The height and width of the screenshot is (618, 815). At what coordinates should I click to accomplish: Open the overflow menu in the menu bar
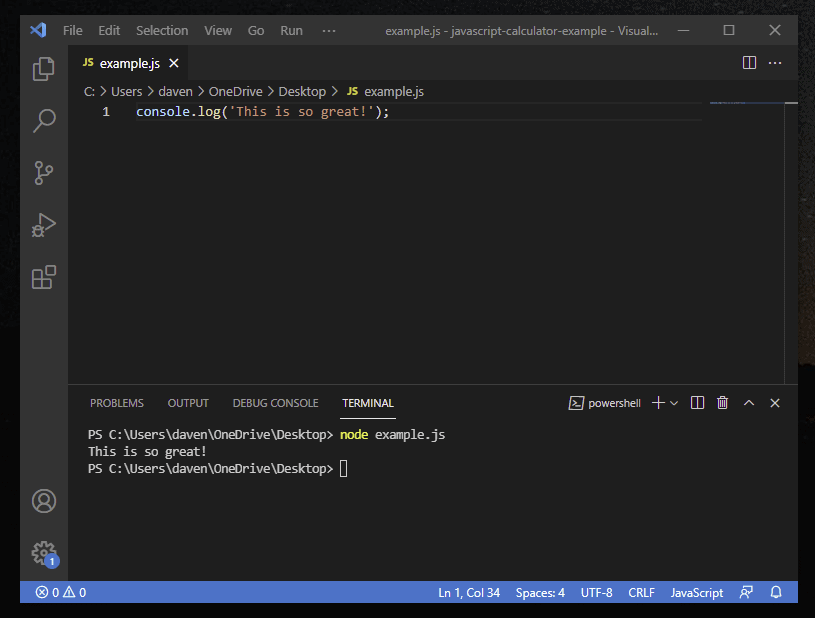[329, 30]
